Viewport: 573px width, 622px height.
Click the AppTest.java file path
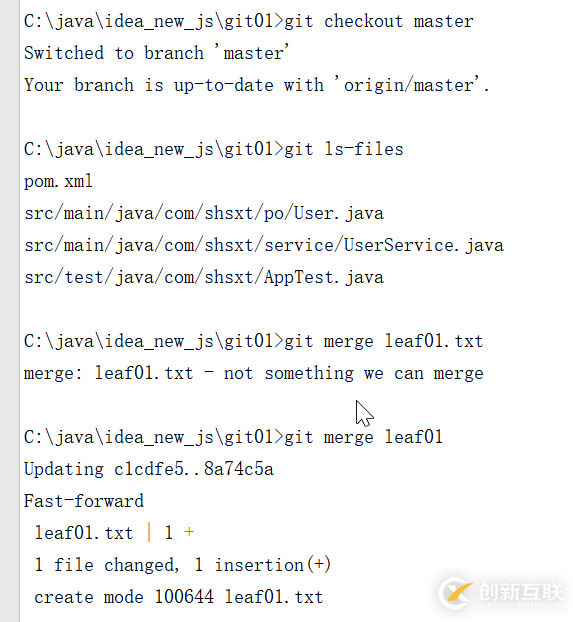[204, 277]
